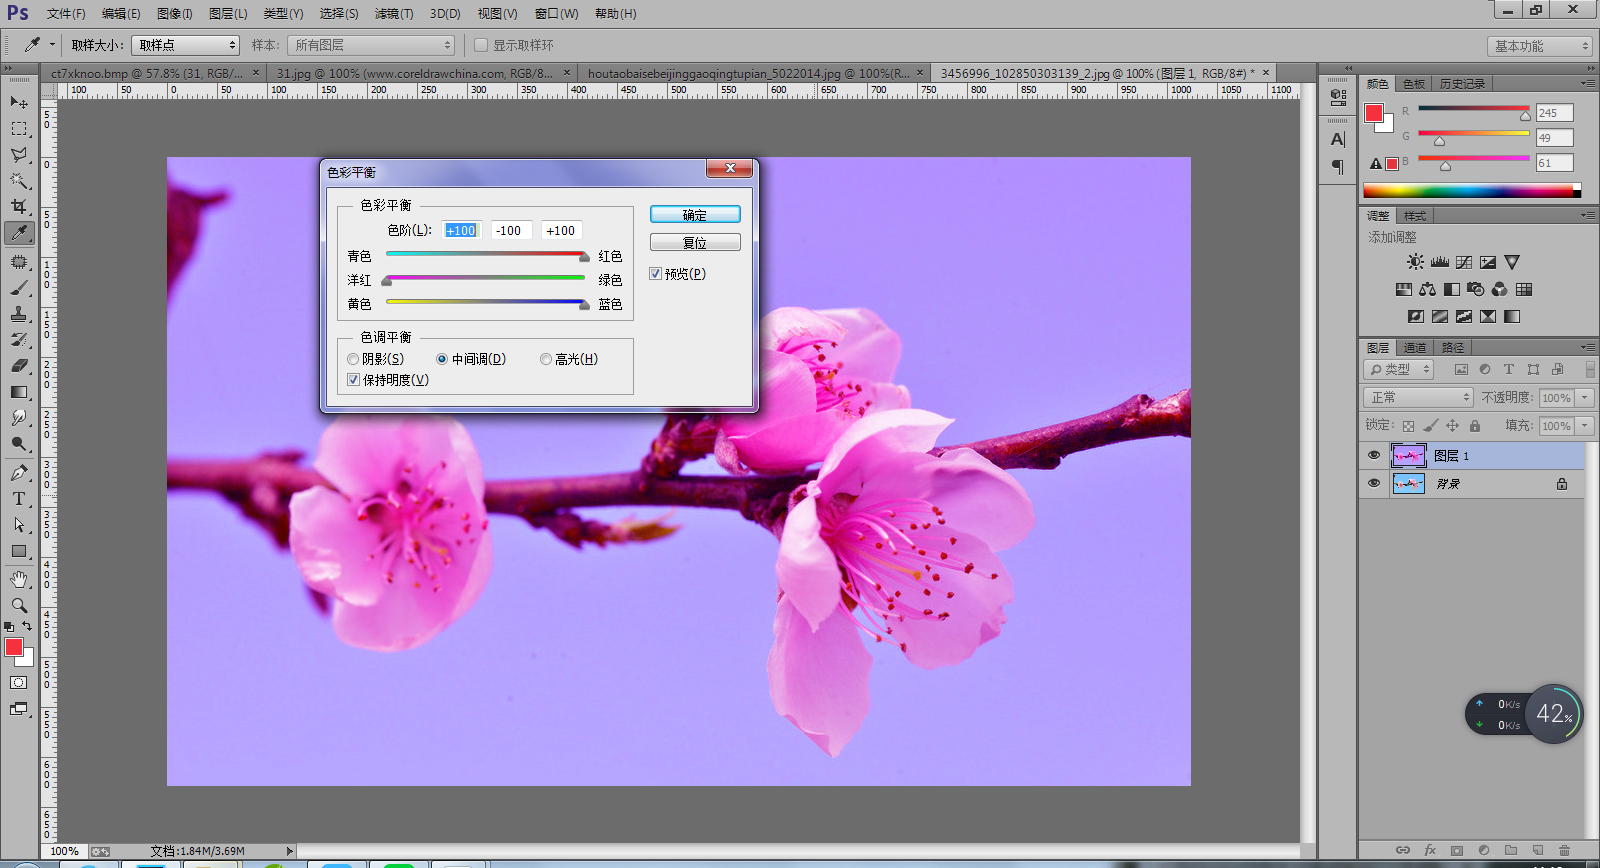Hide layer 图层 1 visibility
The height and width of the screenshot is (868, 1600).
pyautogui.click(x=1374, y=456)
